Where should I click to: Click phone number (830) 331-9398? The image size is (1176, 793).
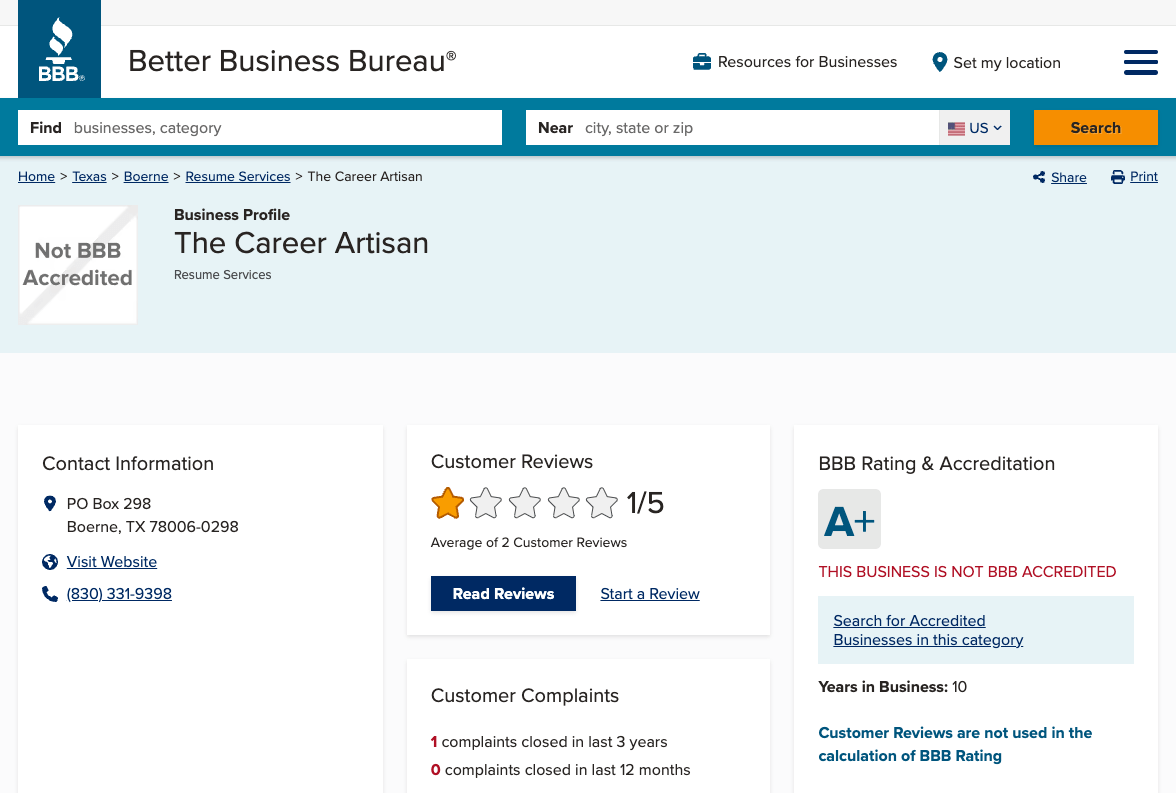coord(119,593)
